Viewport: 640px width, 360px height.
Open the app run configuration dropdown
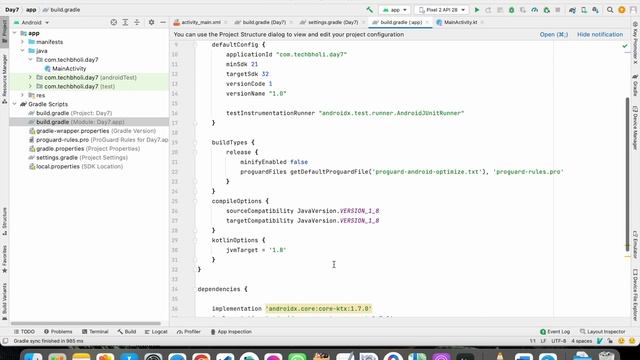tap(394, 10)
